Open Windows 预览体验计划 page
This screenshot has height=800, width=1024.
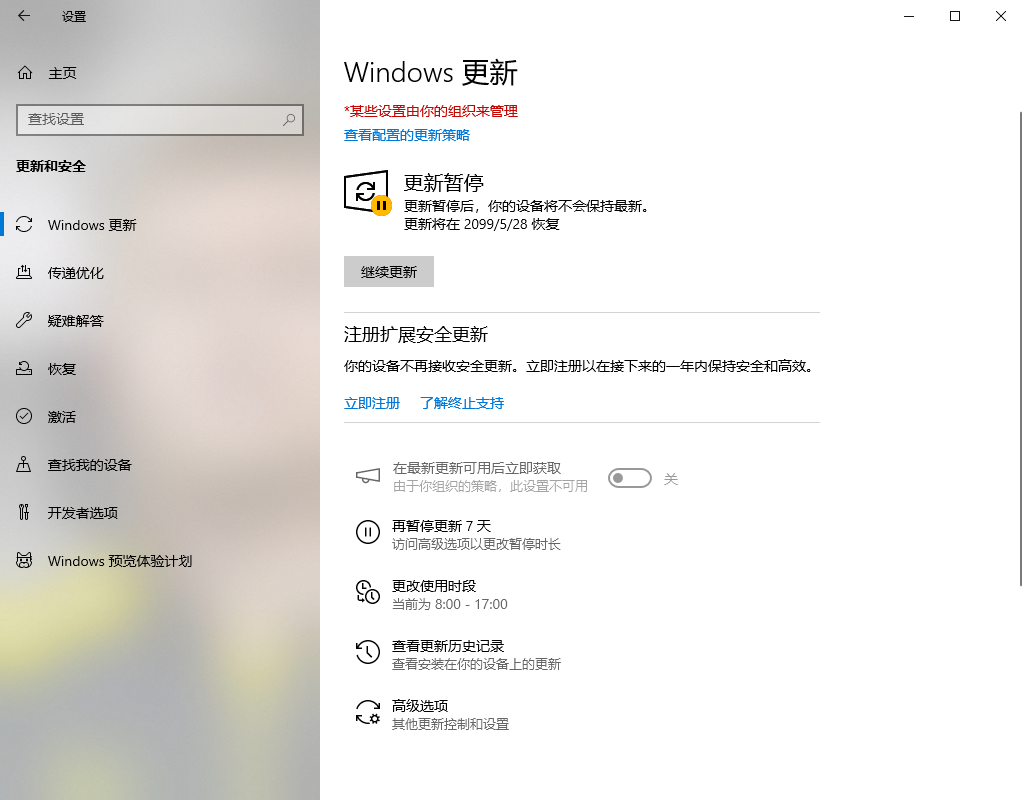160,561
